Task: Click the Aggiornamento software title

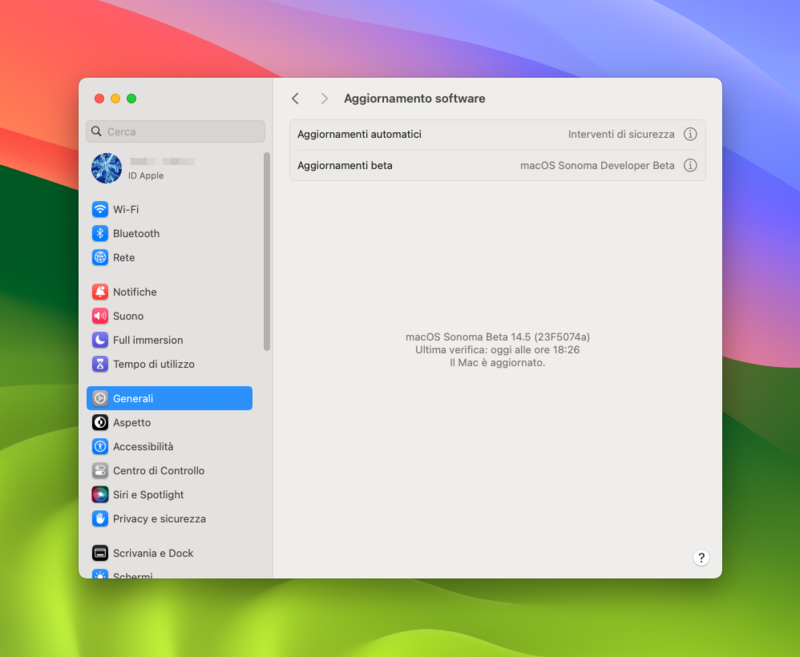Action: 414,98
